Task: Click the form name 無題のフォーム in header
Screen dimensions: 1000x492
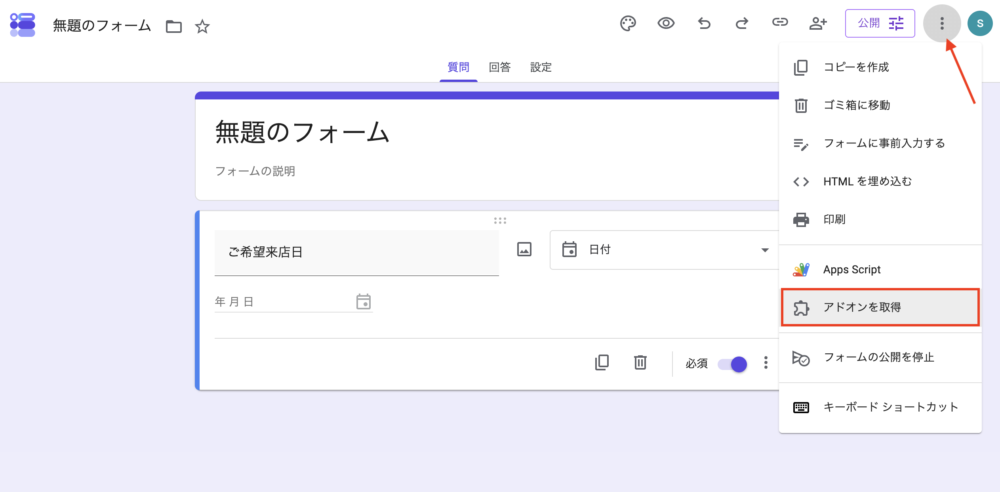Action: point(102,26)
